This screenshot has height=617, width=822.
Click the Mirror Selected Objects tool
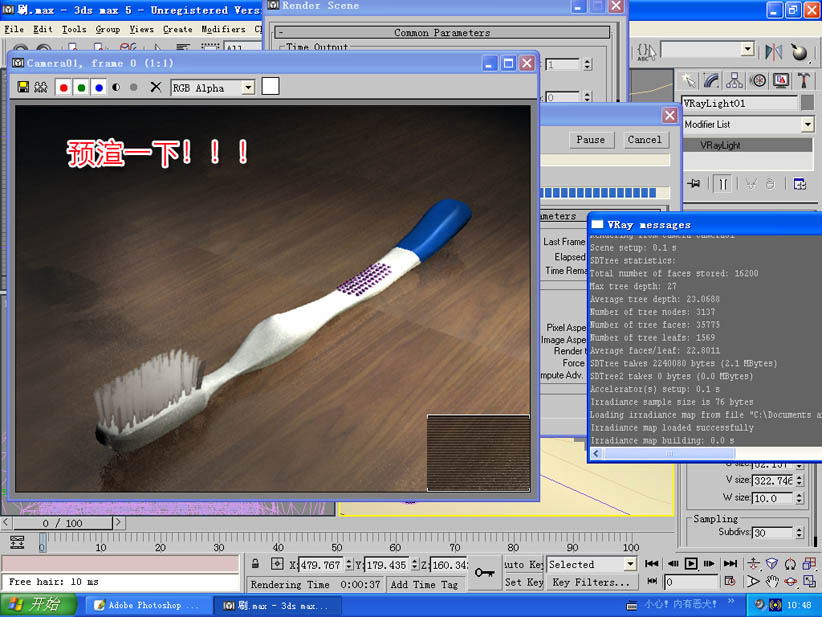click(x=774, y=50)
